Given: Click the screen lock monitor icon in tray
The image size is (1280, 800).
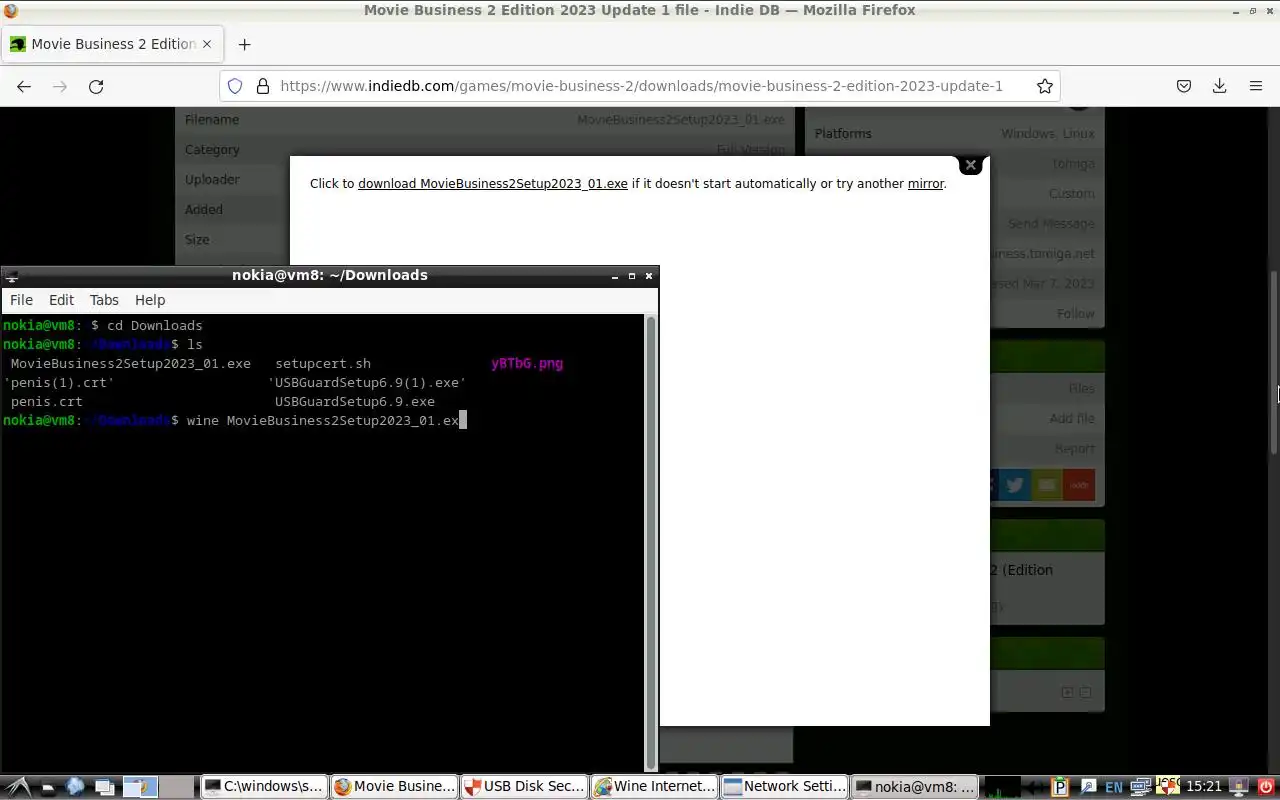Looking at the screenshot, I should point(1239,787).
